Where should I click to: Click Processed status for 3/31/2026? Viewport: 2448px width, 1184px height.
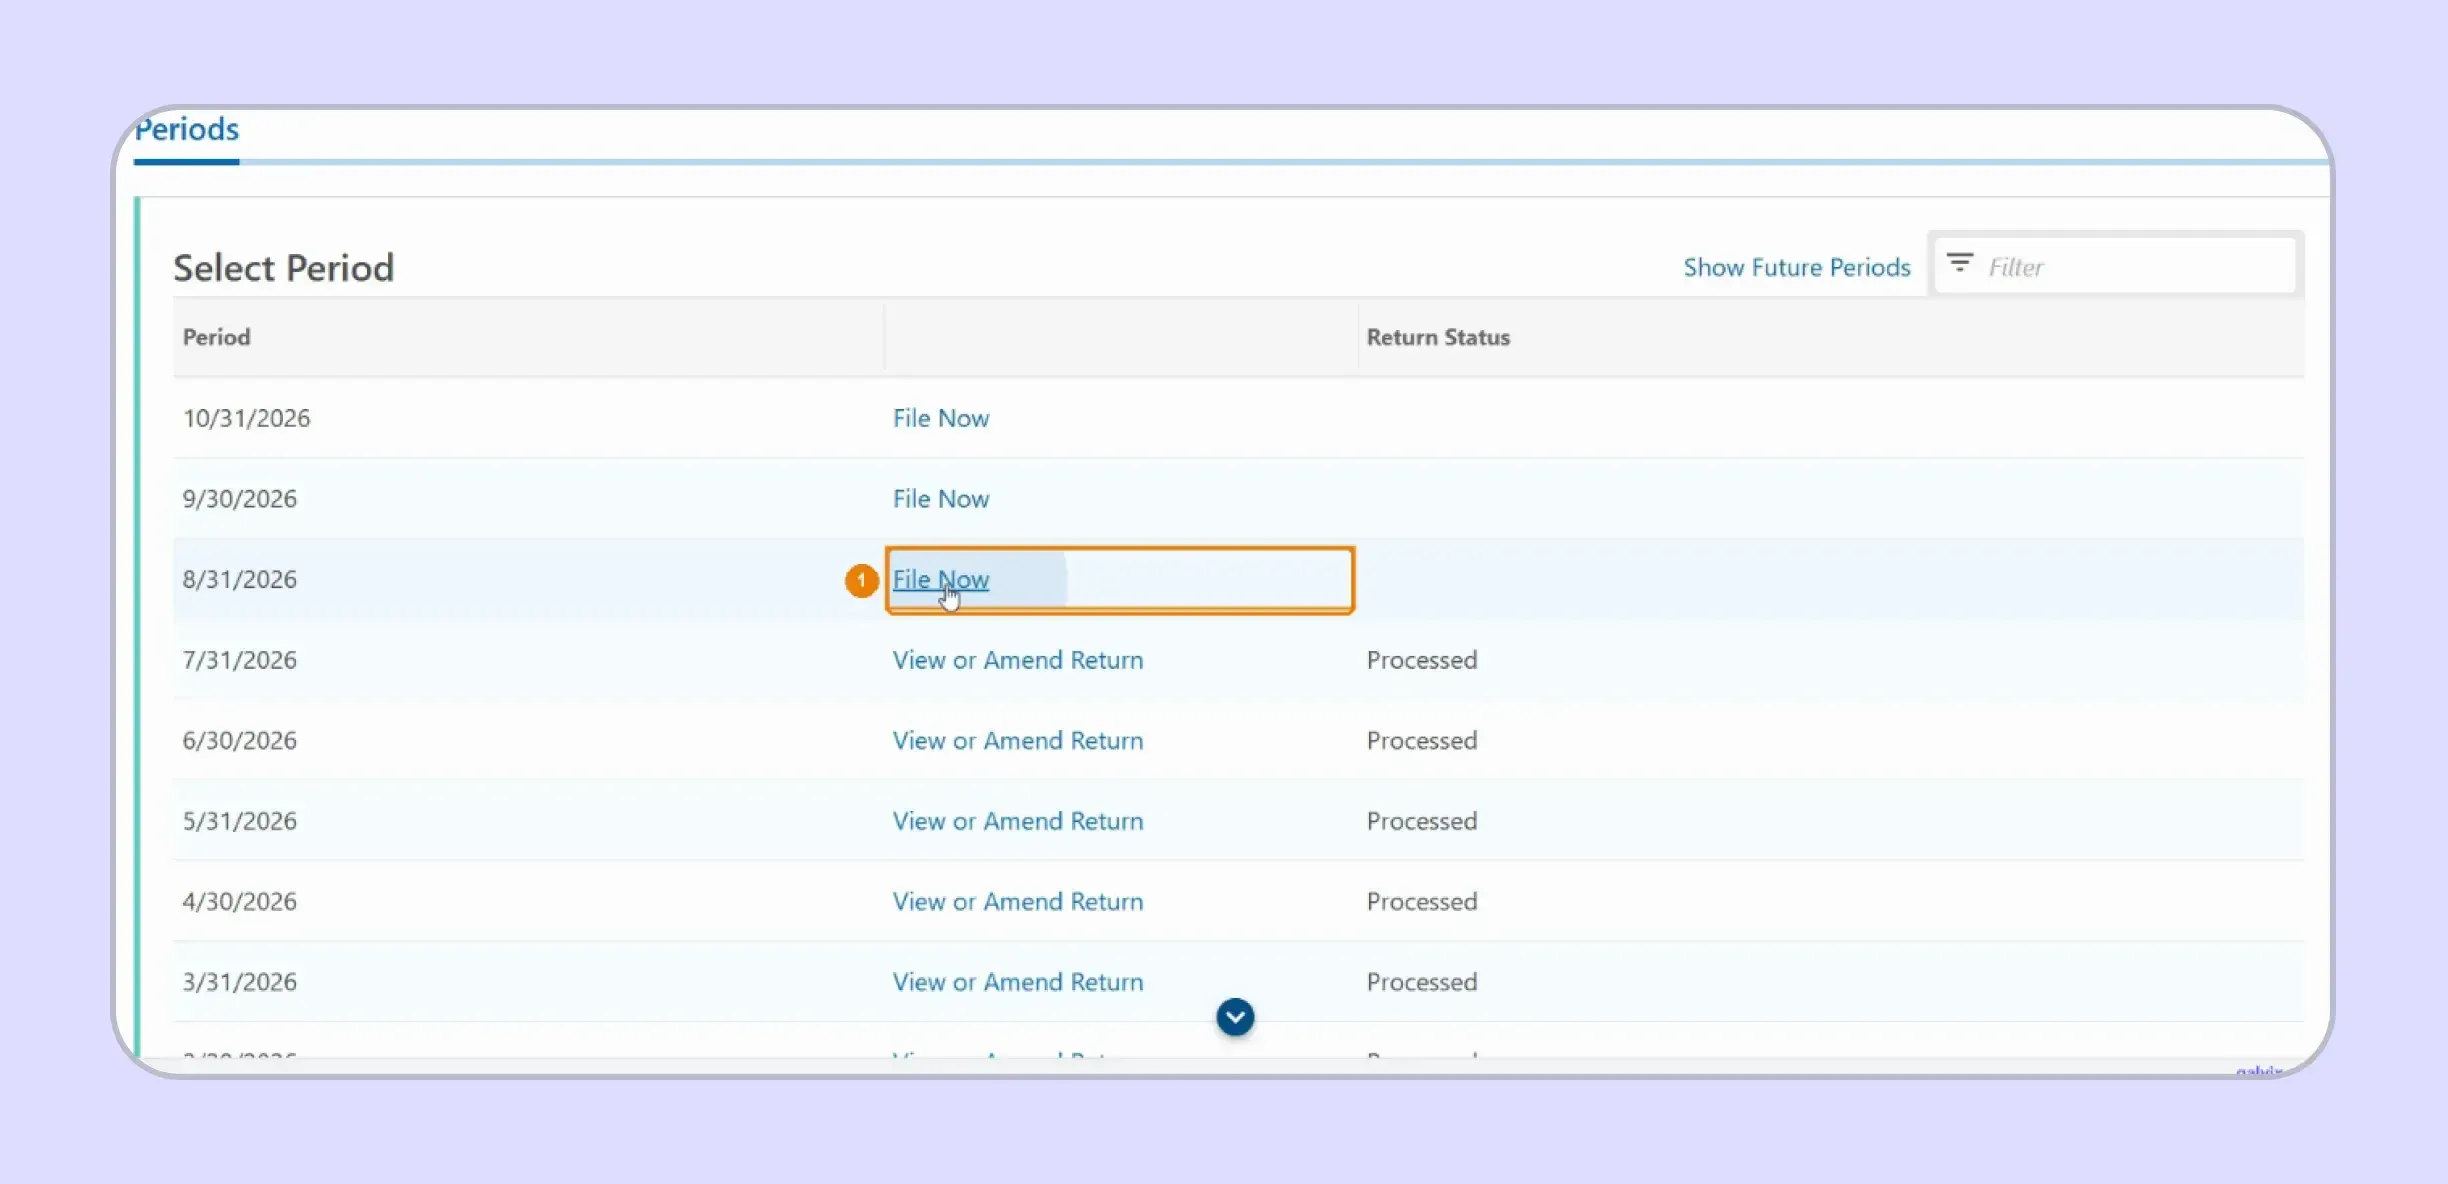tap(1421, 982)
